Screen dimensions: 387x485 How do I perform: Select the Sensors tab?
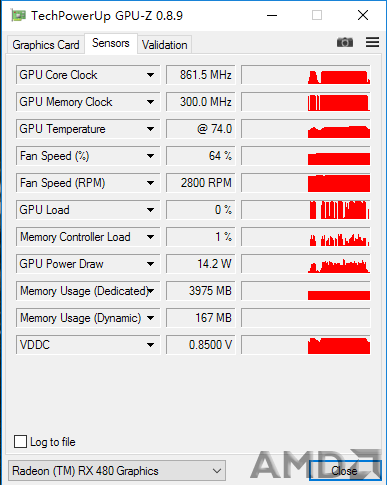pyautogui.click(x=111, y=43)
